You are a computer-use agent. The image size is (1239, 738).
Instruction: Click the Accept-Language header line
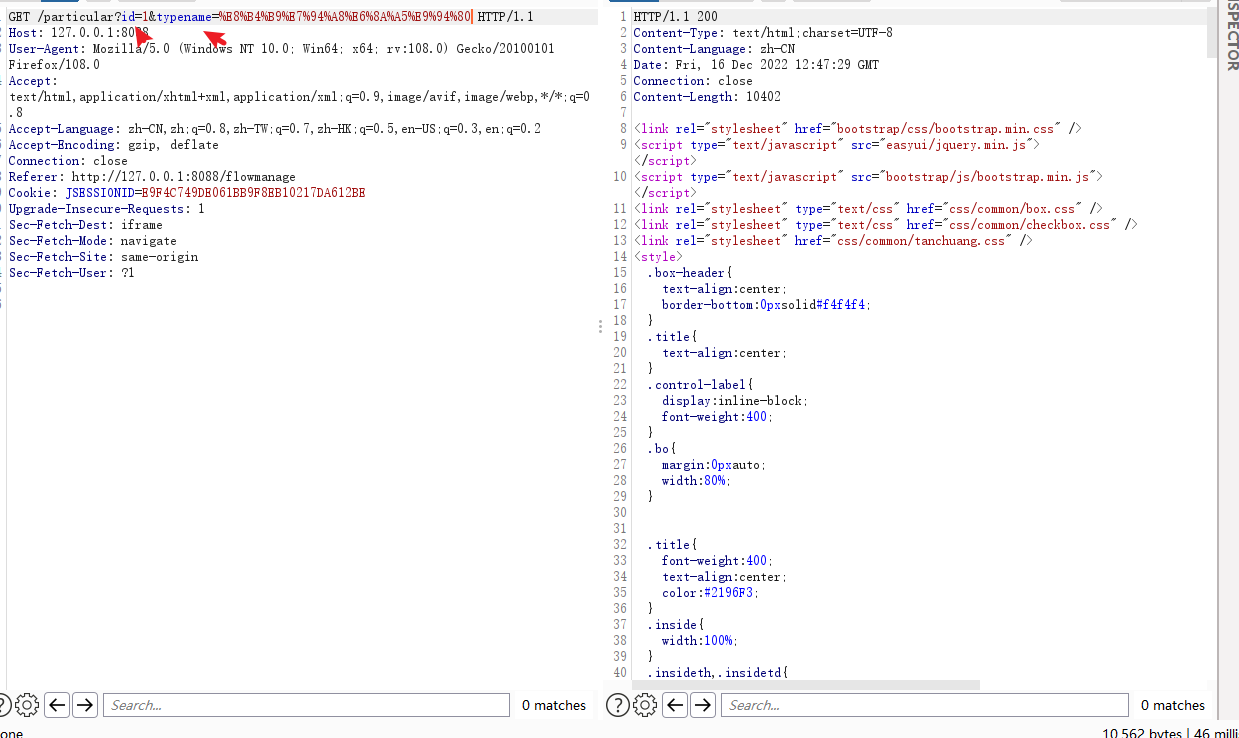275,129
